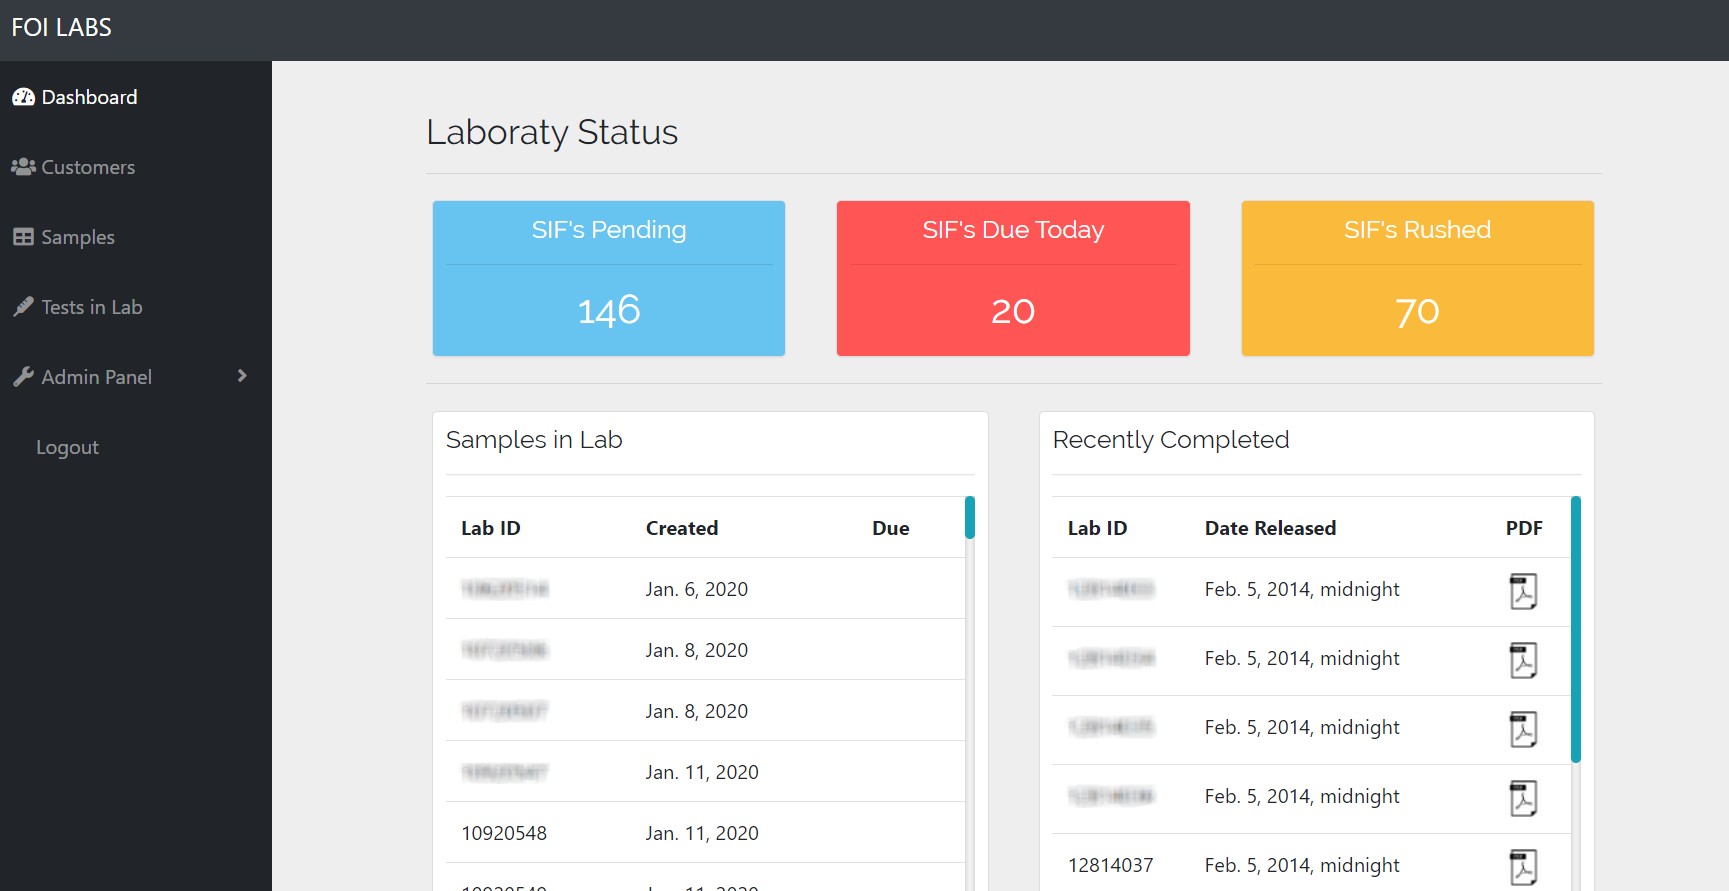Go to the Customers menu item
This screenshot has height=891, width=1729.
(x=88, y=167)
